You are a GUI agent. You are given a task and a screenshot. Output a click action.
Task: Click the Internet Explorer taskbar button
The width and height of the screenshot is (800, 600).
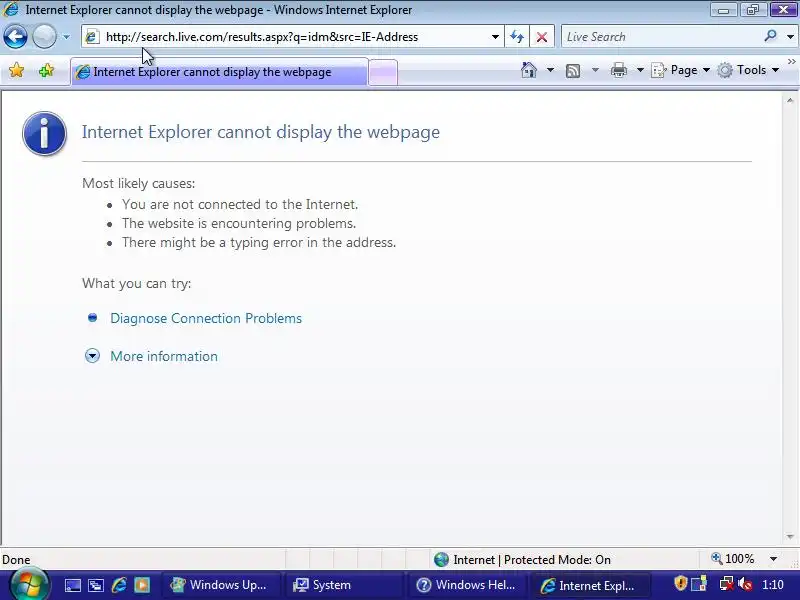point(591,585)
